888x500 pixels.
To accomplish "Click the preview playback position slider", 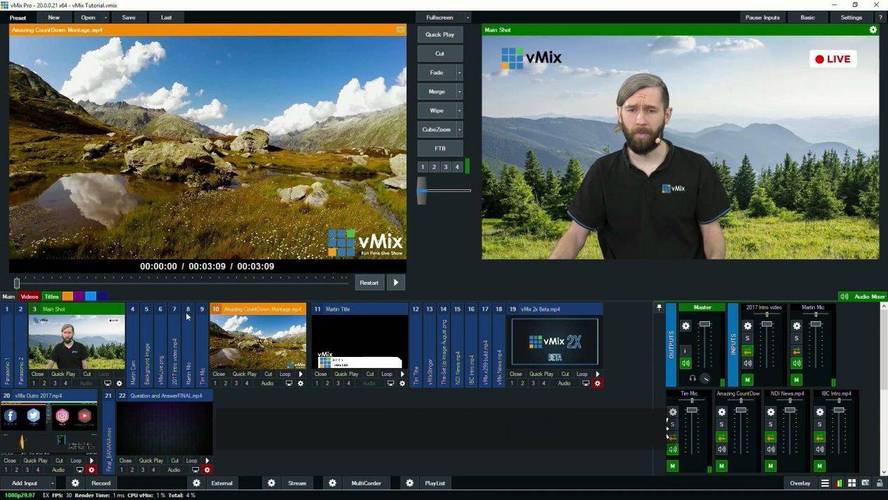I will pos(17,283).
